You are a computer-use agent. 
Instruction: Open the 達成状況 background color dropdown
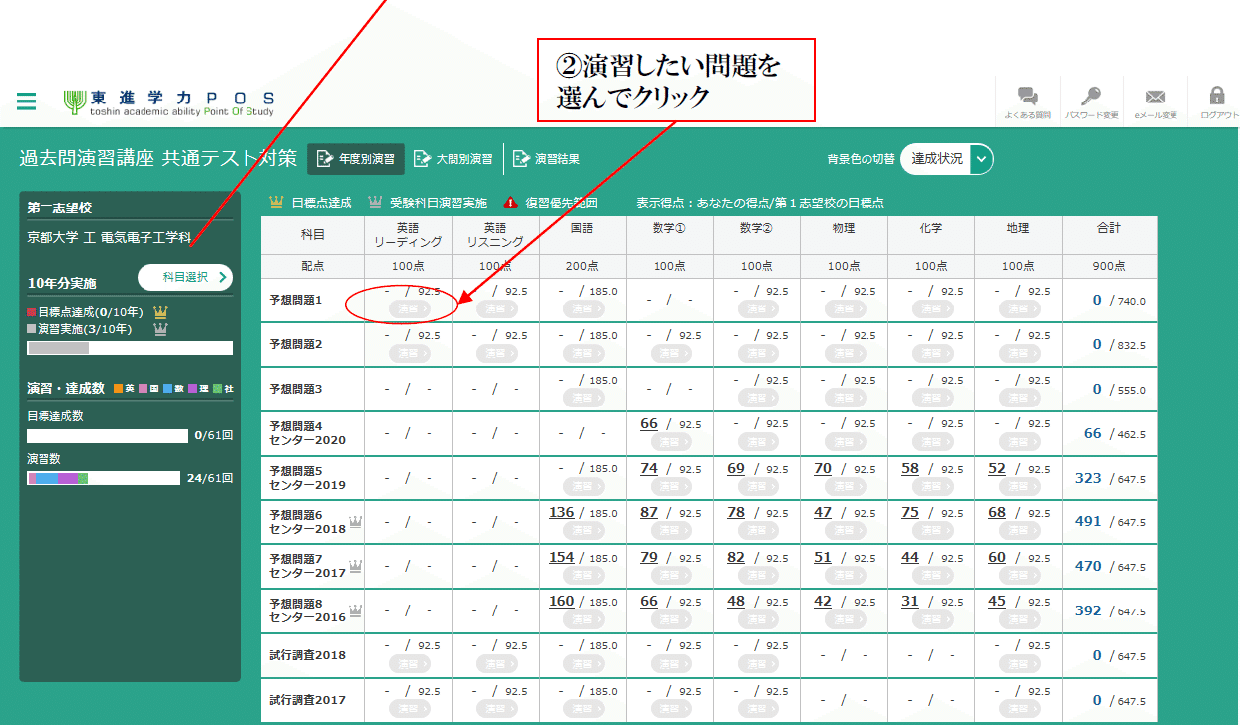(947, 158)
